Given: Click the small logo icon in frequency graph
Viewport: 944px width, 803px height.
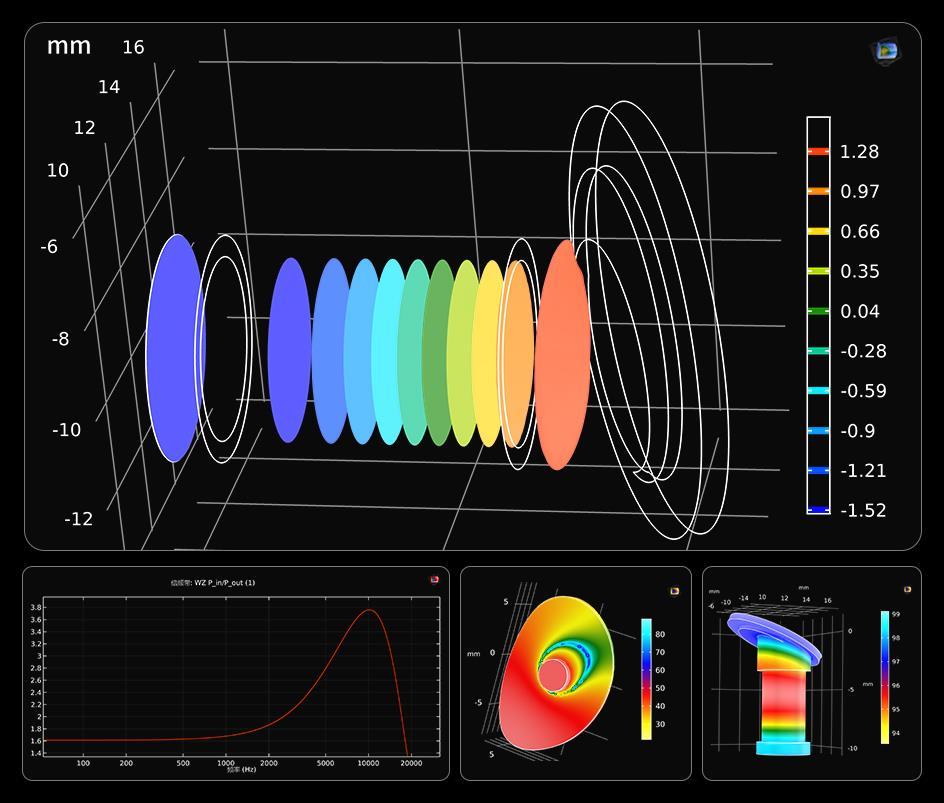Looking at the screenshot, I should pos(434,579).
